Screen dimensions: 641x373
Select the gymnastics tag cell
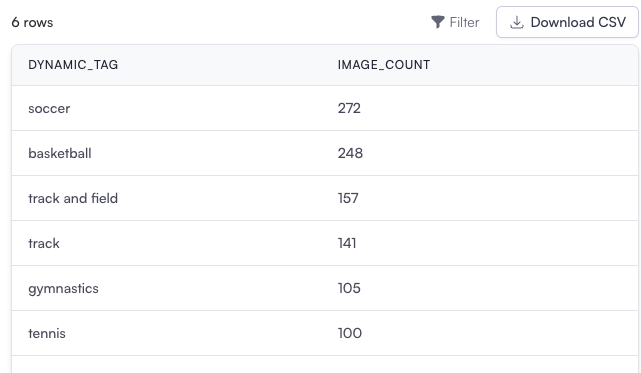(x=63, y=289)
